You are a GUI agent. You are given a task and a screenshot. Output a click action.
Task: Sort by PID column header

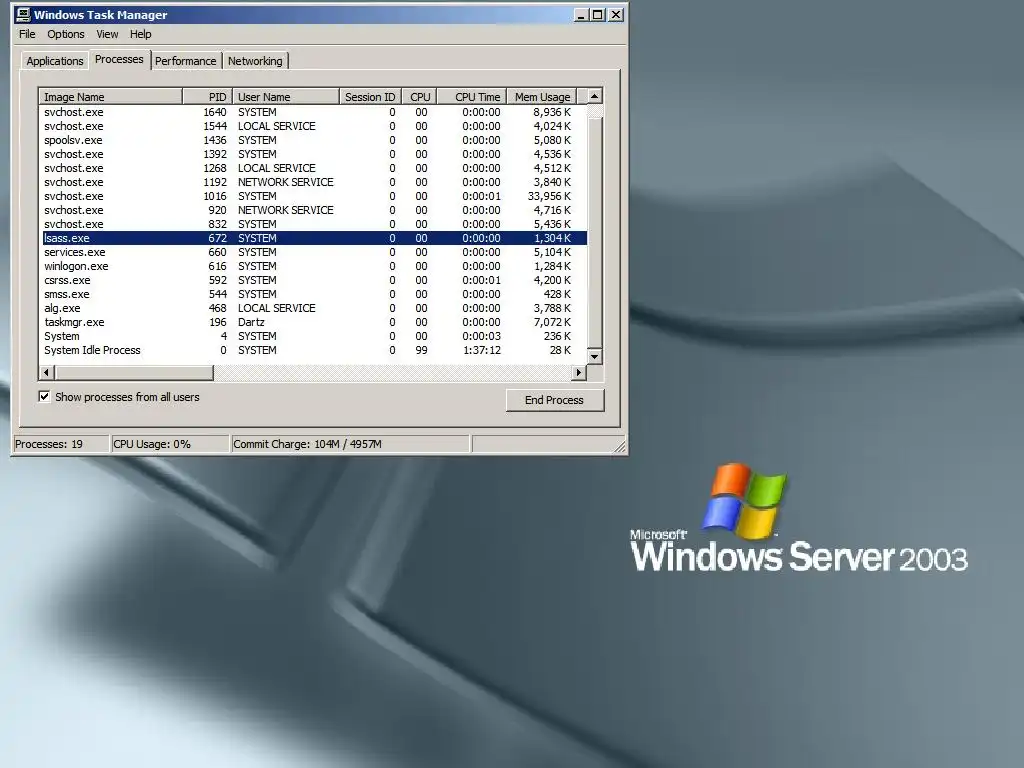[x=207, y=97]
